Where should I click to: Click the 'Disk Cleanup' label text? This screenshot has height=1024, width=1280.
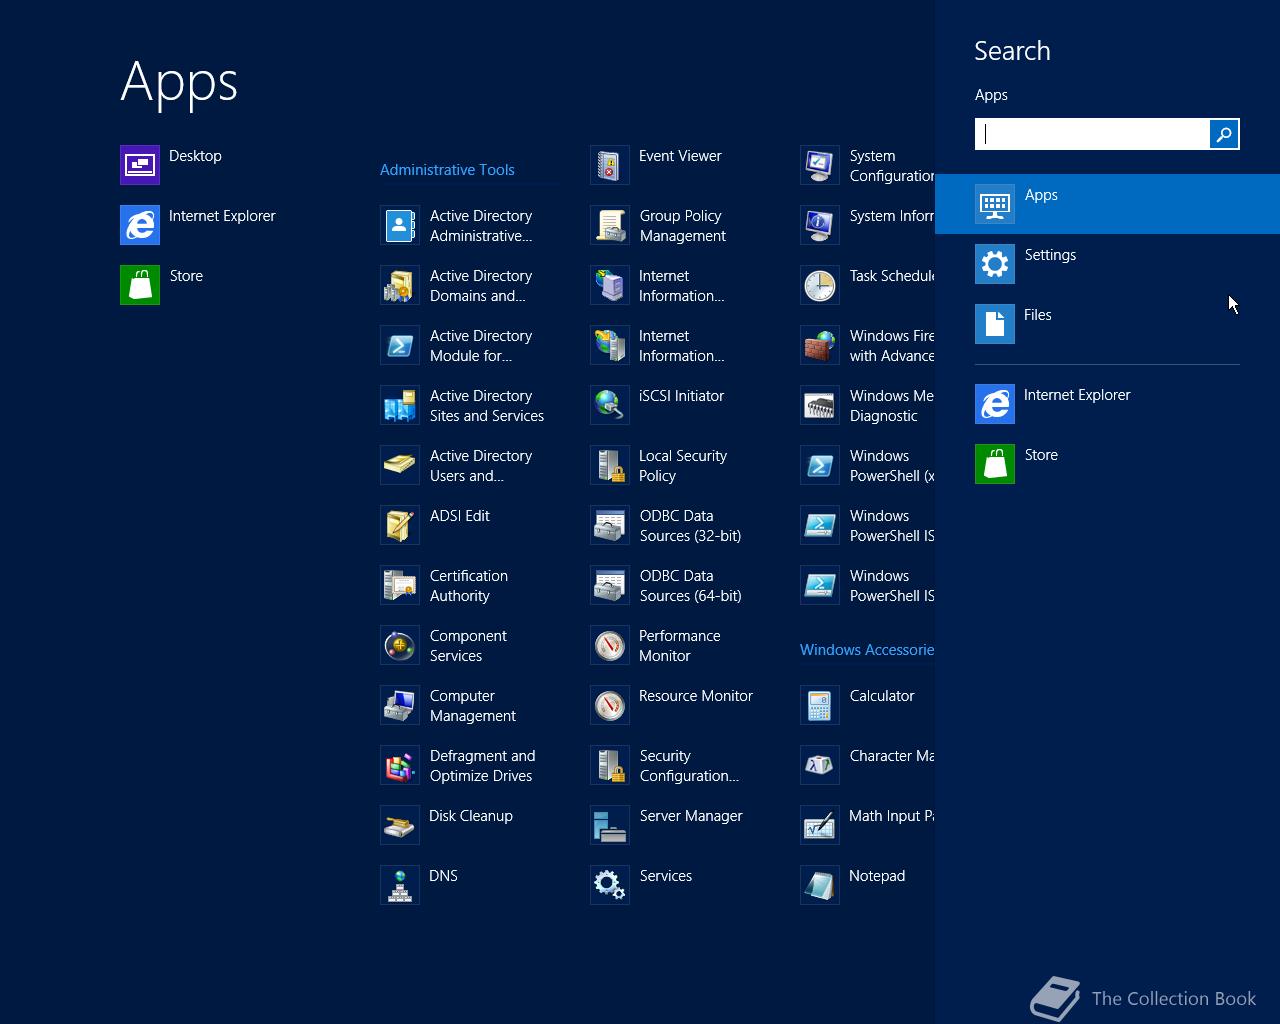(471, 816)
